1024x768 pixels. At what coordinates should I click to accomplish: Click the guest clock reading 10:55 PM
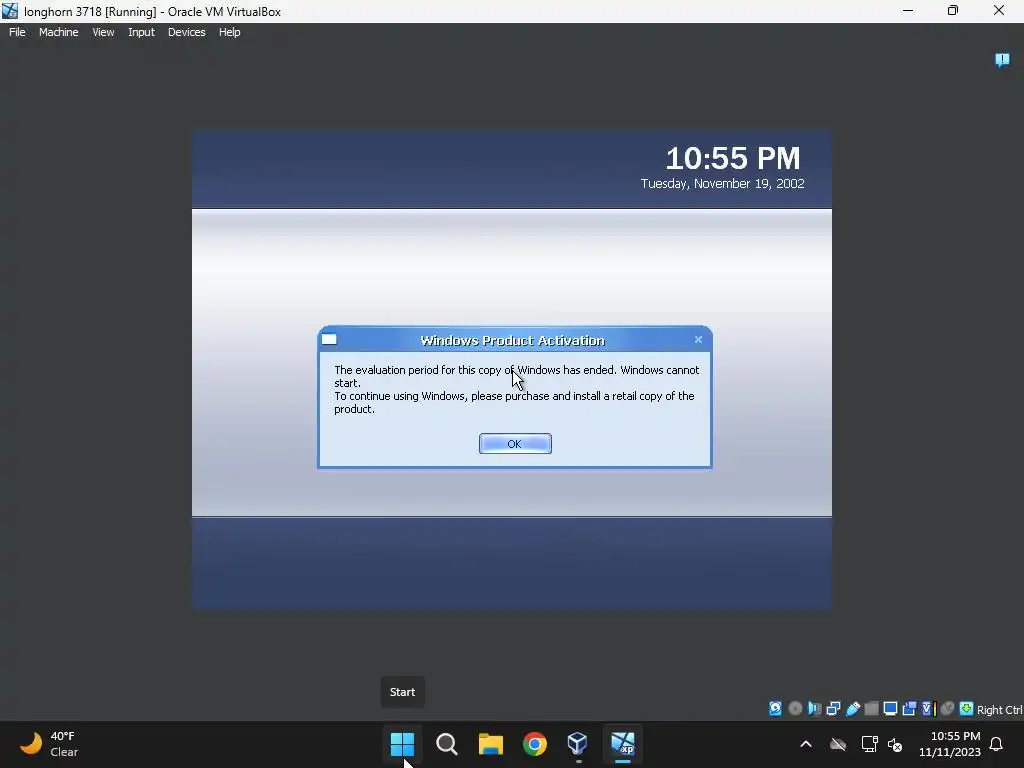click(x=733, y=158)
